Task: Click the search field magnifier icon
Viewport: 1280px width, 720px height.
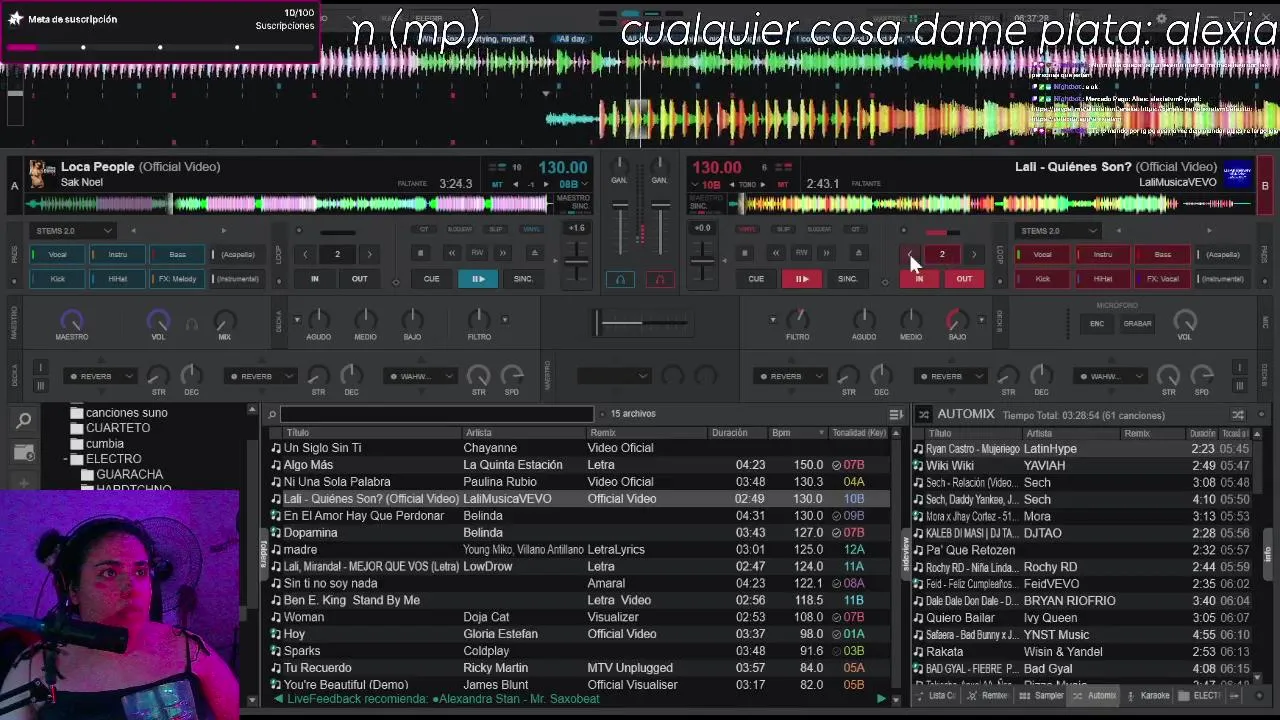Action: [272, 414]
